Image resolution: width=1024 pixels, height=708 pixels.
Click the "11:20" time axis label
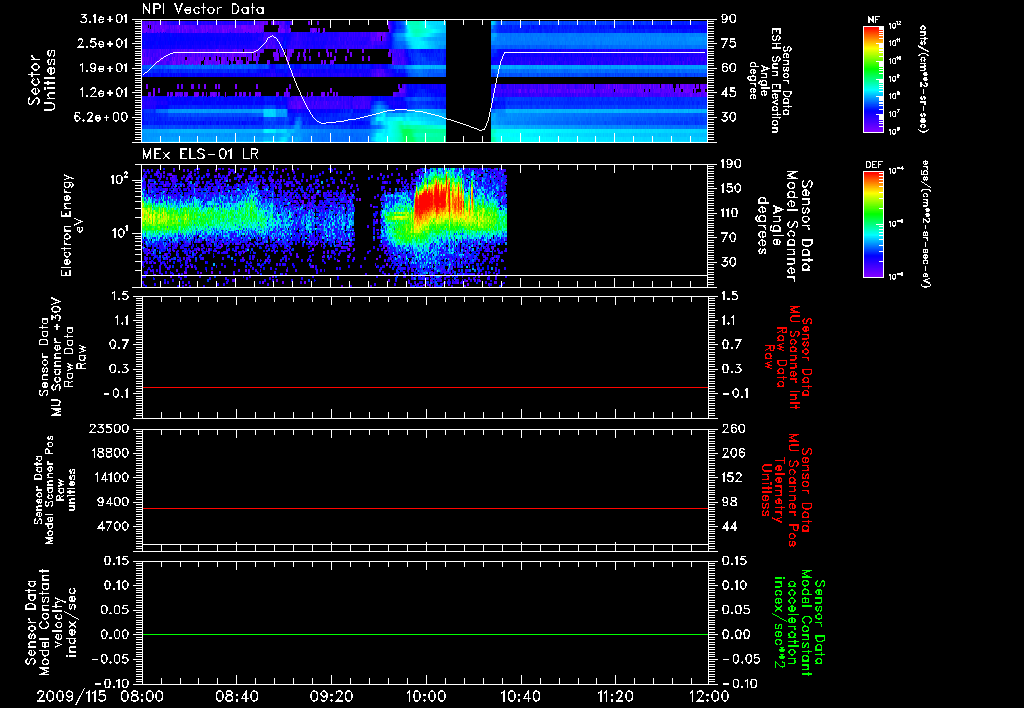point(614,696)
